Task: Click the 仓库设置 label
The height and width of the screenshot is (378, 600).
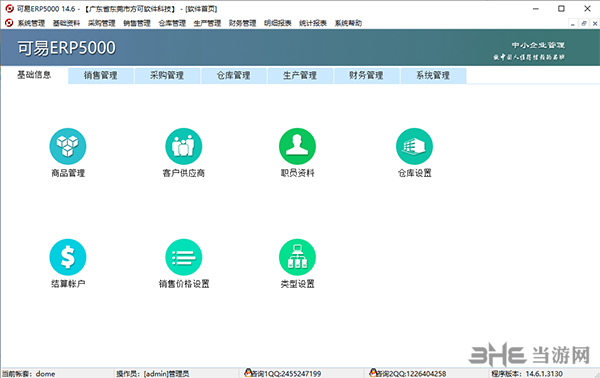Action: coord(415,173)
